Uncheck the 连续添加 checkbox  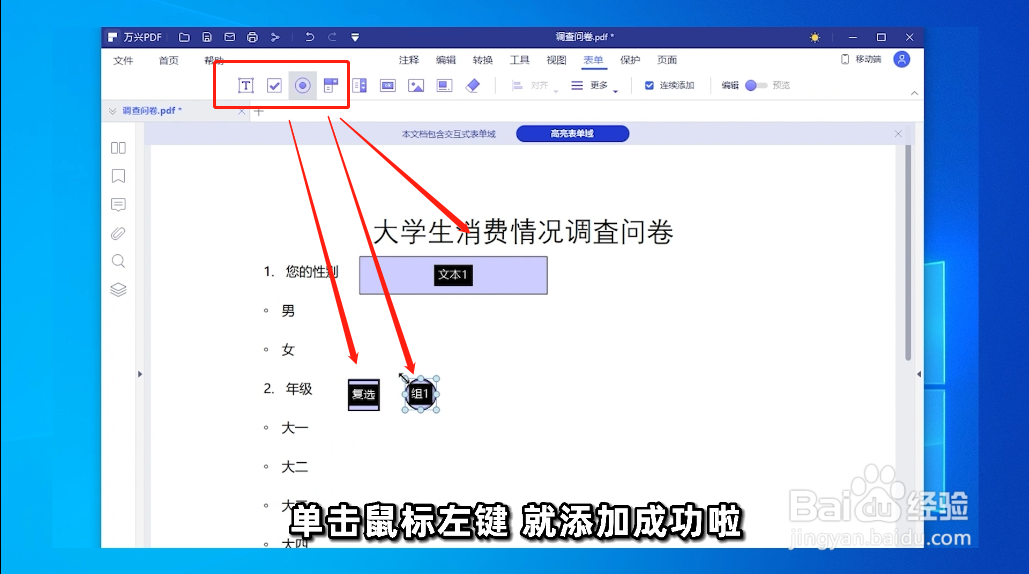pyautogui.click(x=649, y=85)
